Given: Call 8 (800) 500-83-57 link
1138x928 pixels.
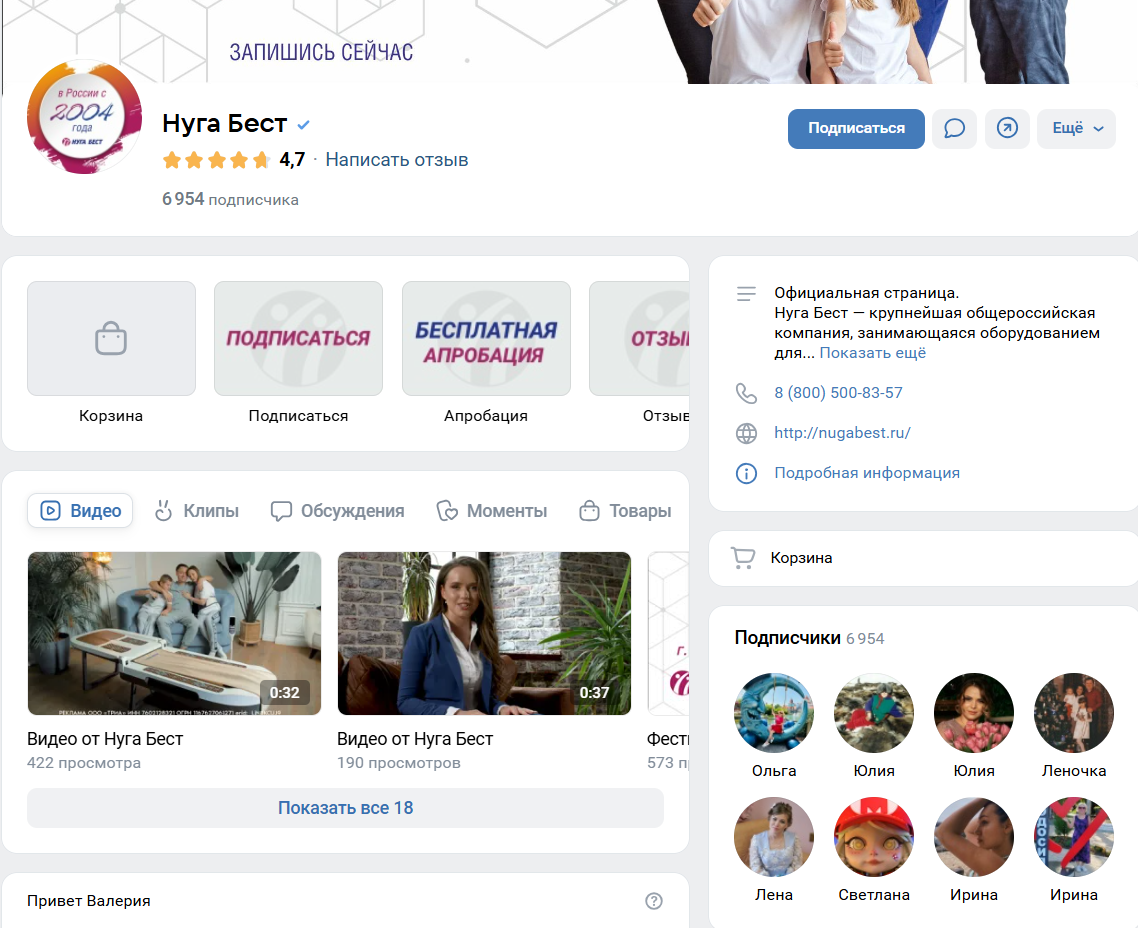Looking at the screenshot, I should (x=838, y=393).
